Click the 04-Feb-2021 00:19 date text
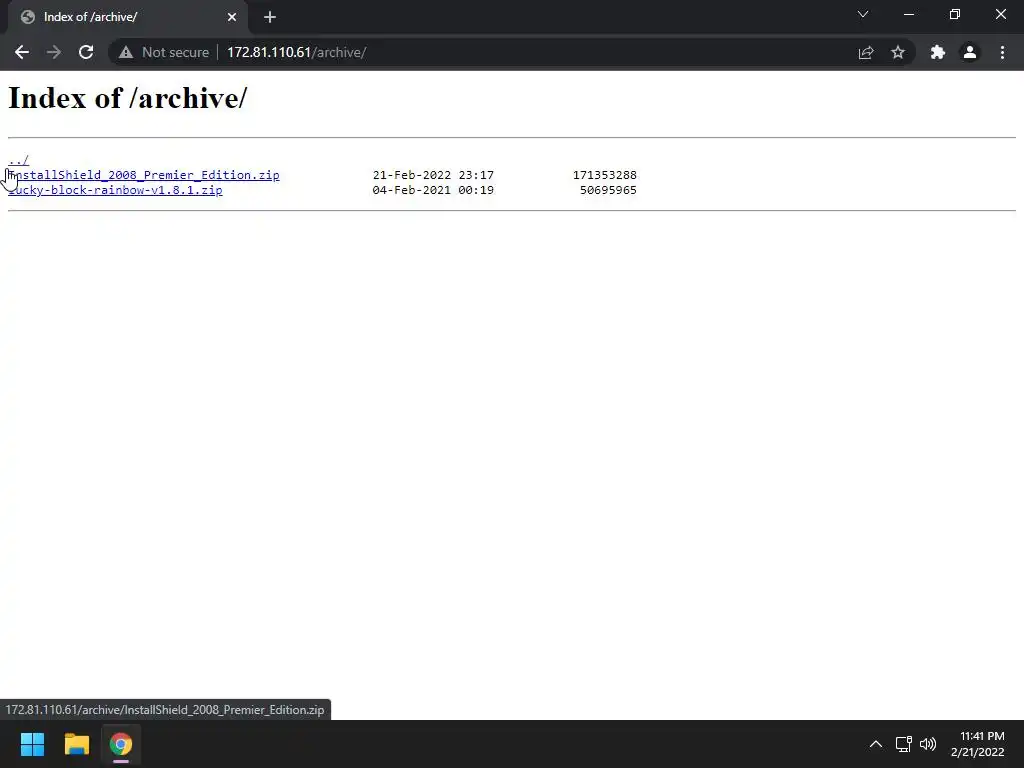This screenshot has width=1024, height=768. pyautogui.click(x=433, y=190)
